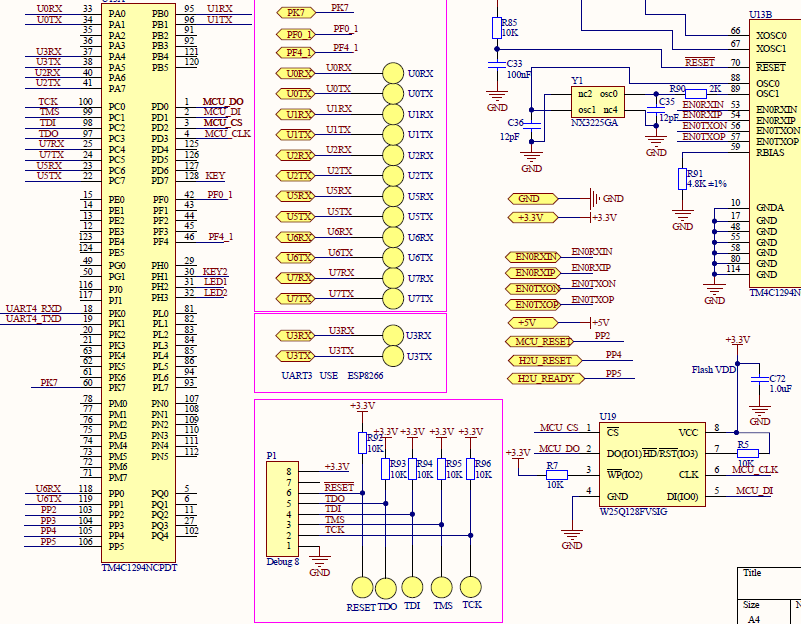Select the W25Q128FVSIG flash chip U19
The image size is (801, 624).
[x=652, y=464]
